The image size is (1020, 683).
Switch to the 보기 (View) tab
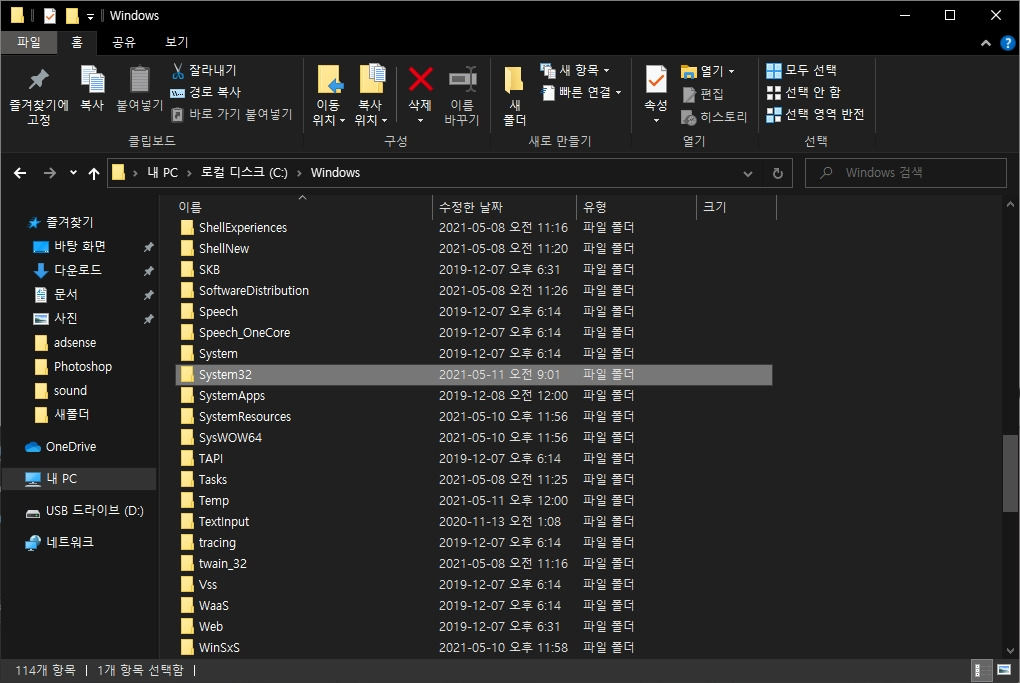(x=176, y=42)
